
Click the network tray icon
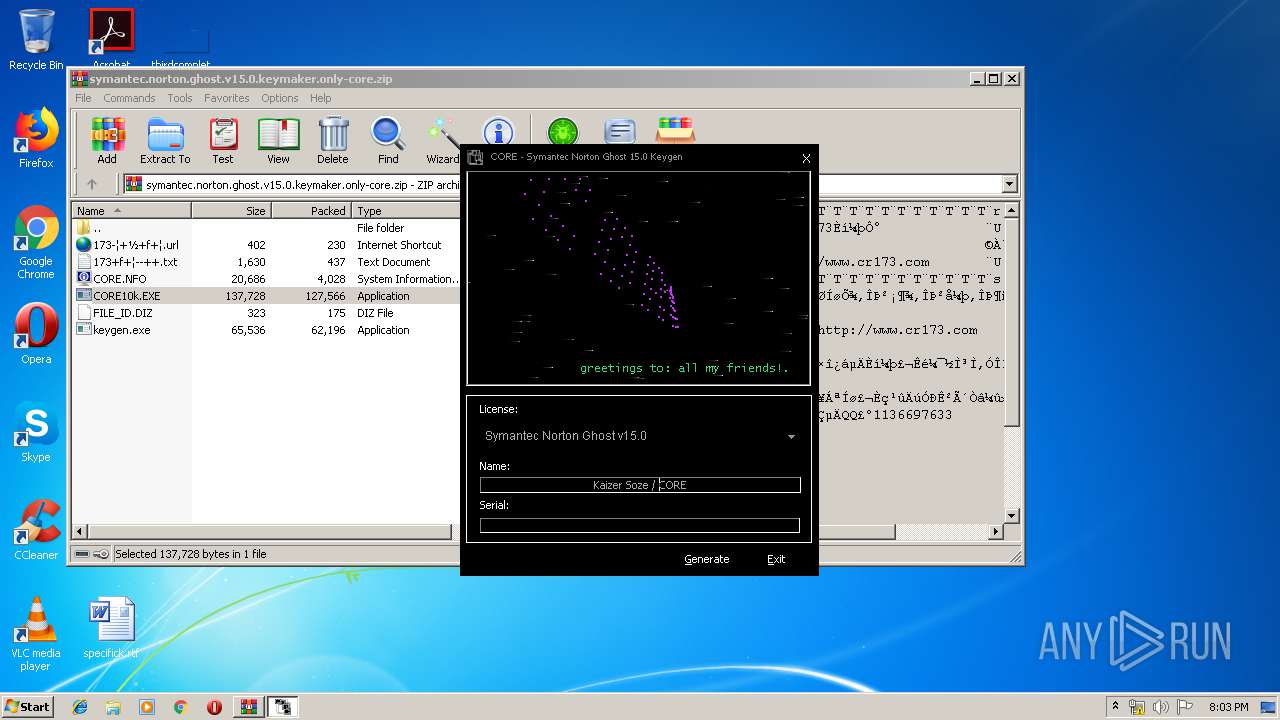pos(1137,707)
